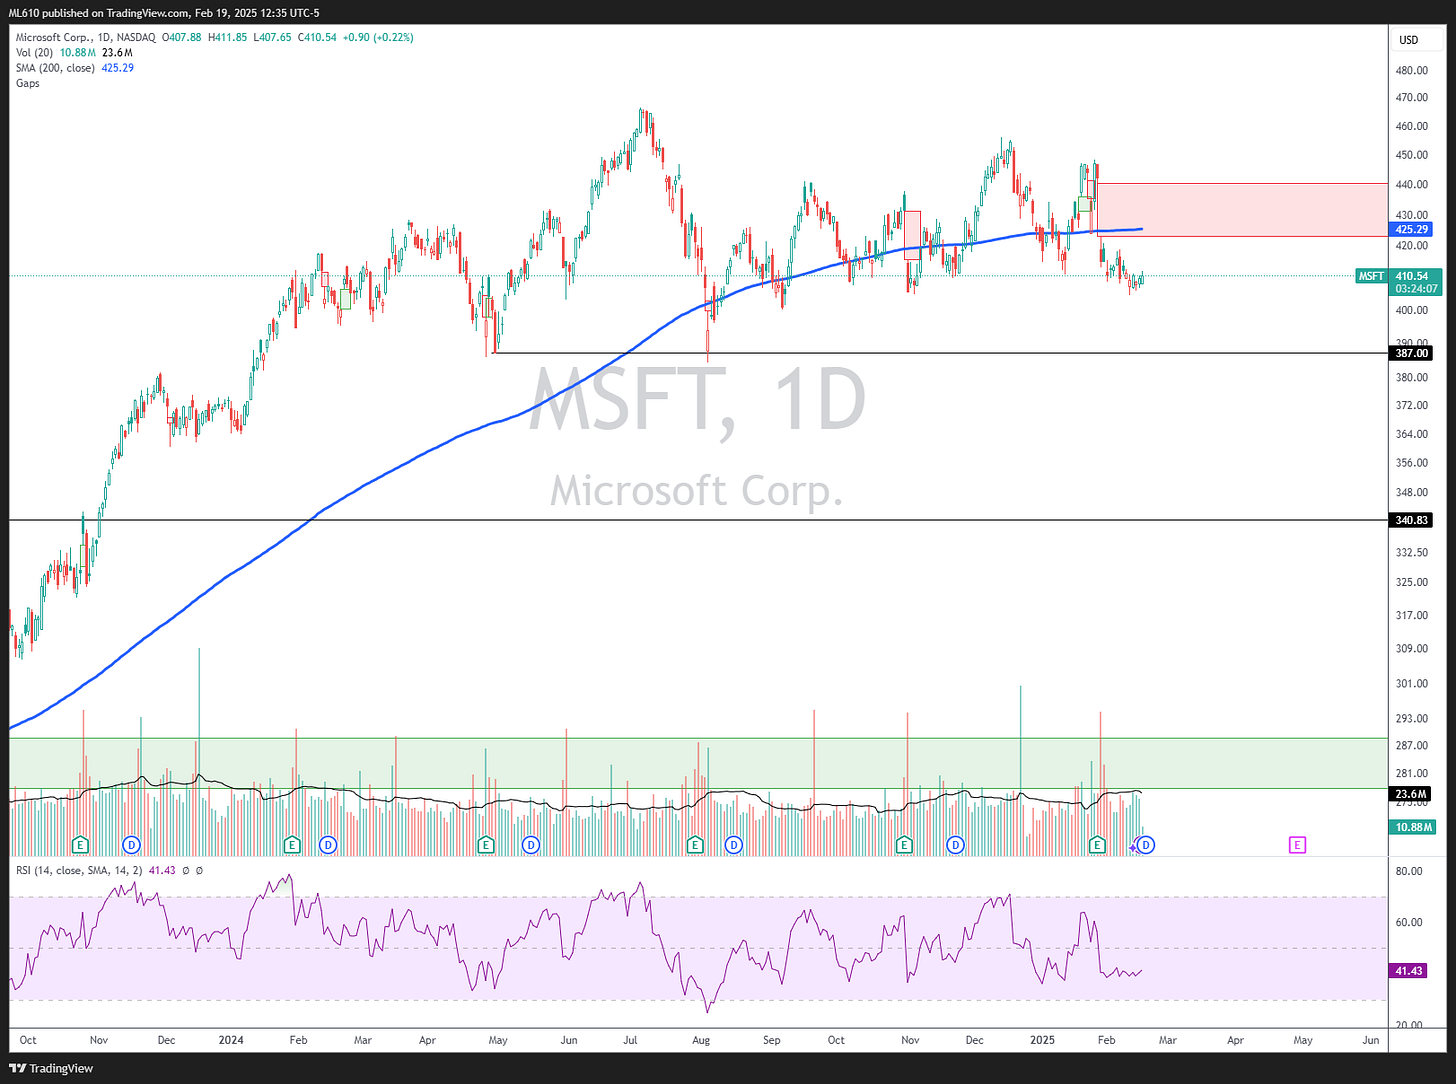Select the SMA (200, close) indicator legend
Viewport: 1456px width, 1084px height.
point(55,68)
